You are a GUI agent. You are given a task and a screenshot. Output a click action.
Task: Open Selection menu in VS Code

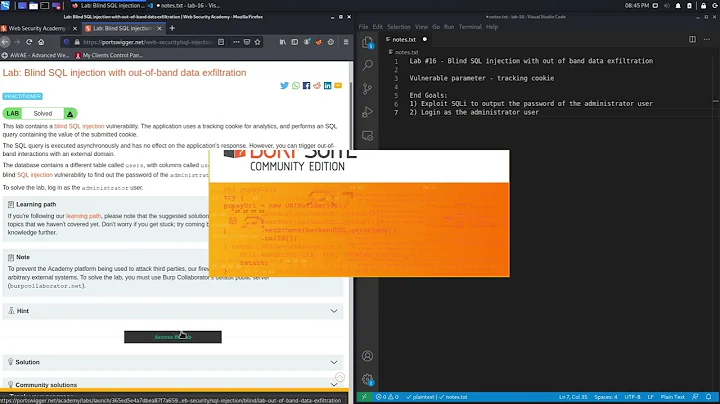pyautogui.click(x=399, y=27)
